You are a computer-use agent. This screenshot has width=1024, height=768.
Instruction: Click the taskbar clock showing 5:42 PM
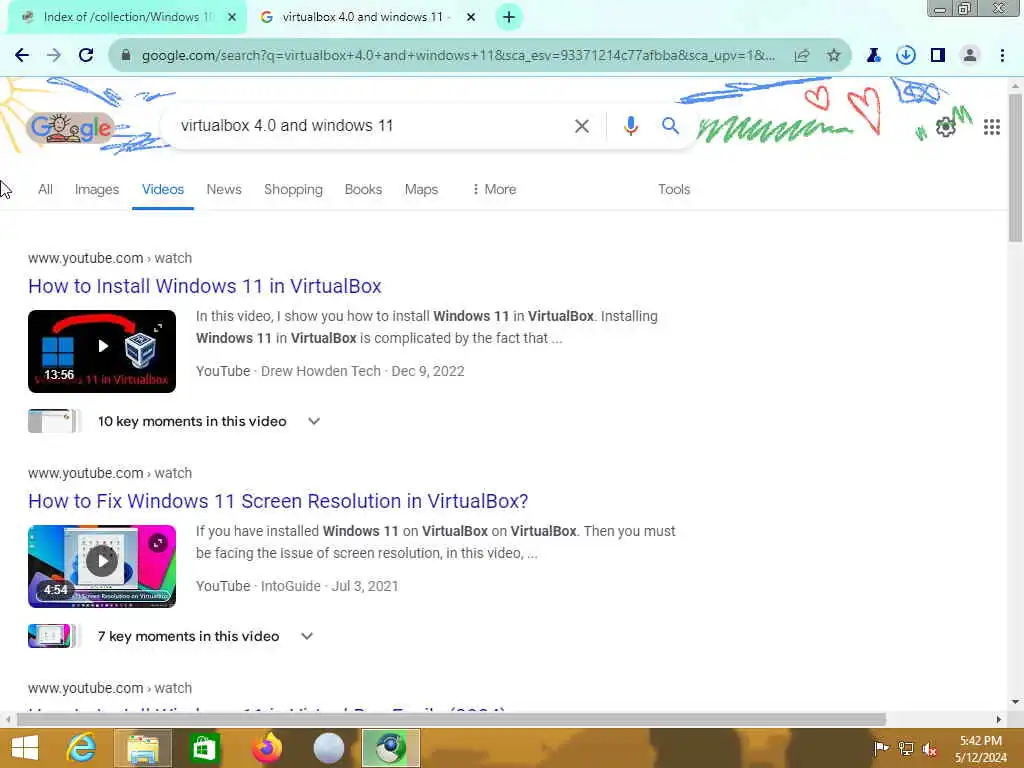click(981, 748)
